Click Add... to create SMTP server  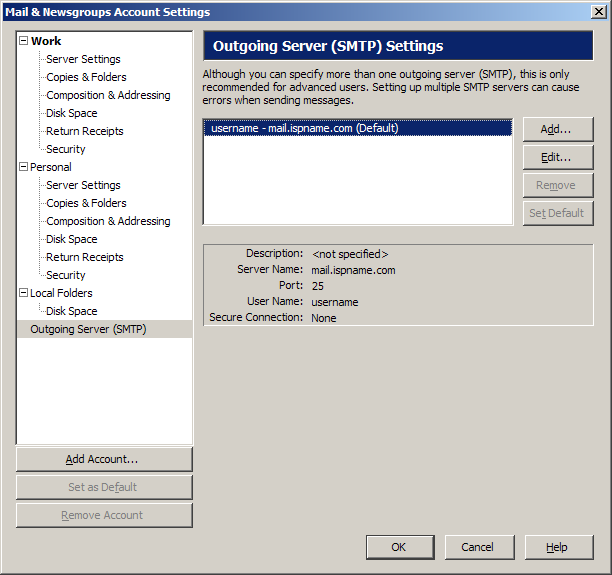pyautogui.click(x=557, y=129)
